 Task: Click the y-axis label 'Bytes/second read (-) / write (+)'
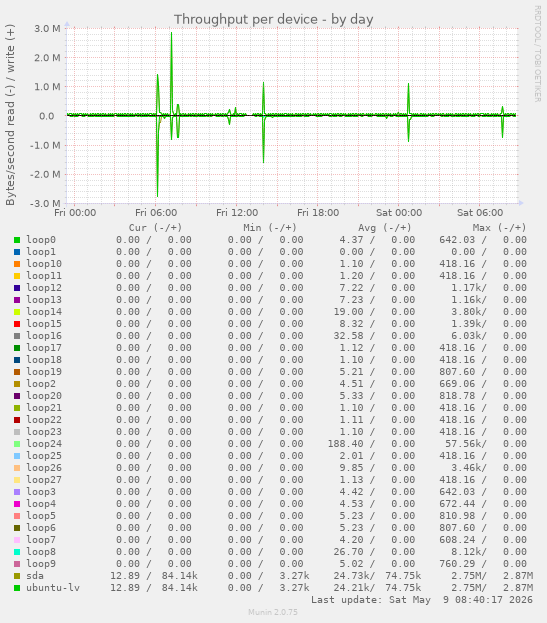pyautogui.click(x=10, y=115)
